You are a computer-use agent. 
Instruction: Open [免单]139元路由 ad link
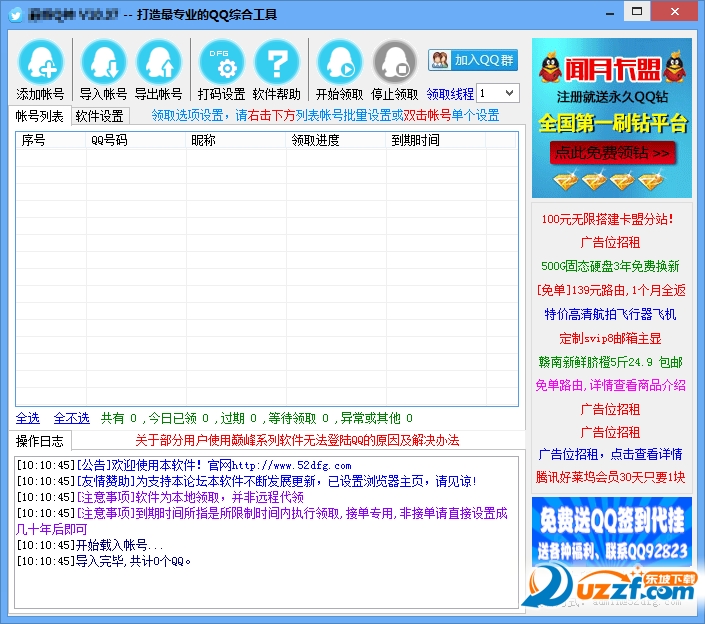point(611,290)
